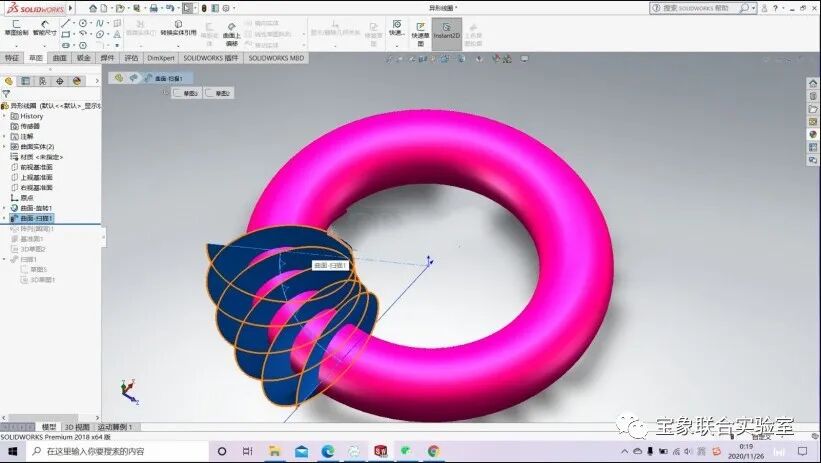Click the Print icon in top toolbar
The height and width of the screenshot is (463, 821).
pyautogui.click(x=154, y=8)
